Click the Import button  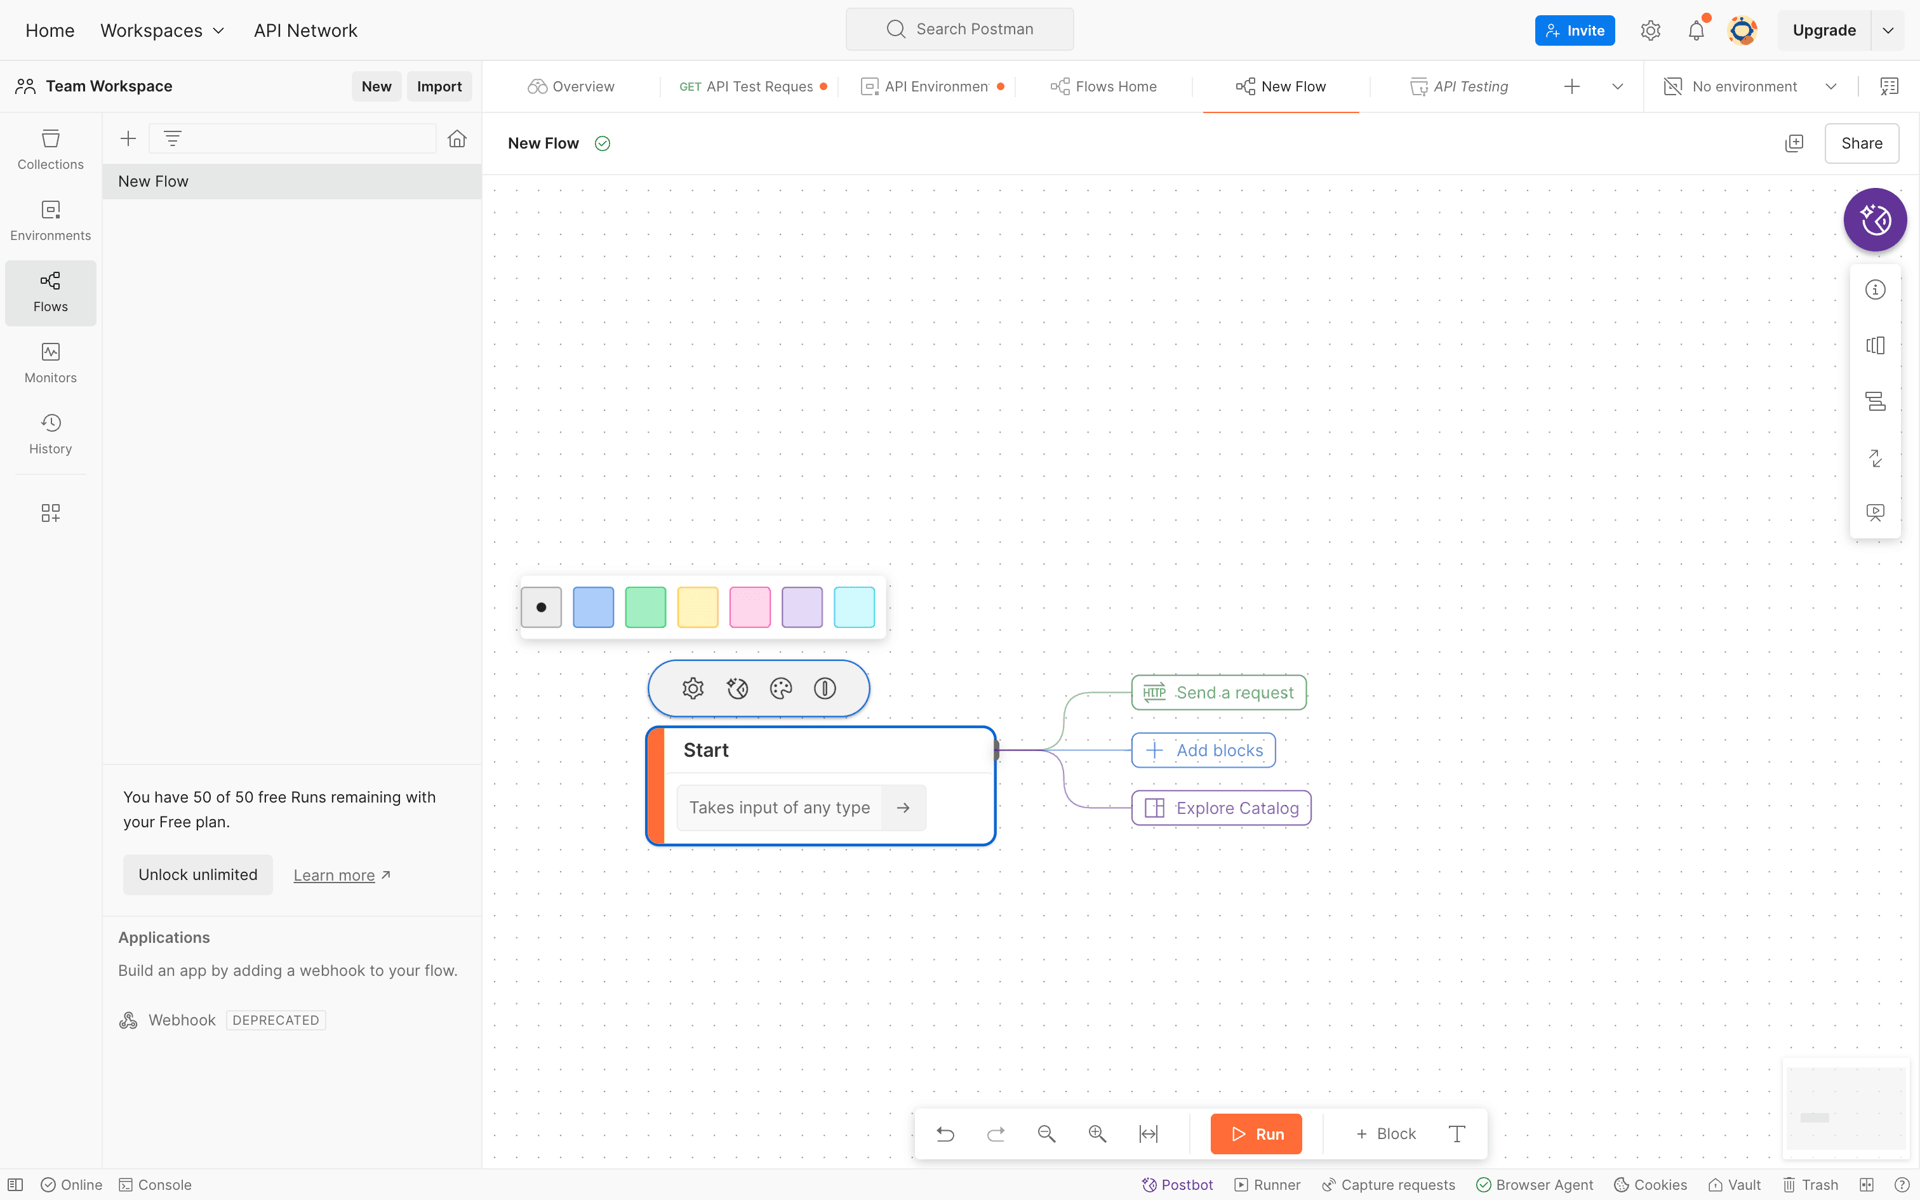[439, 87]
